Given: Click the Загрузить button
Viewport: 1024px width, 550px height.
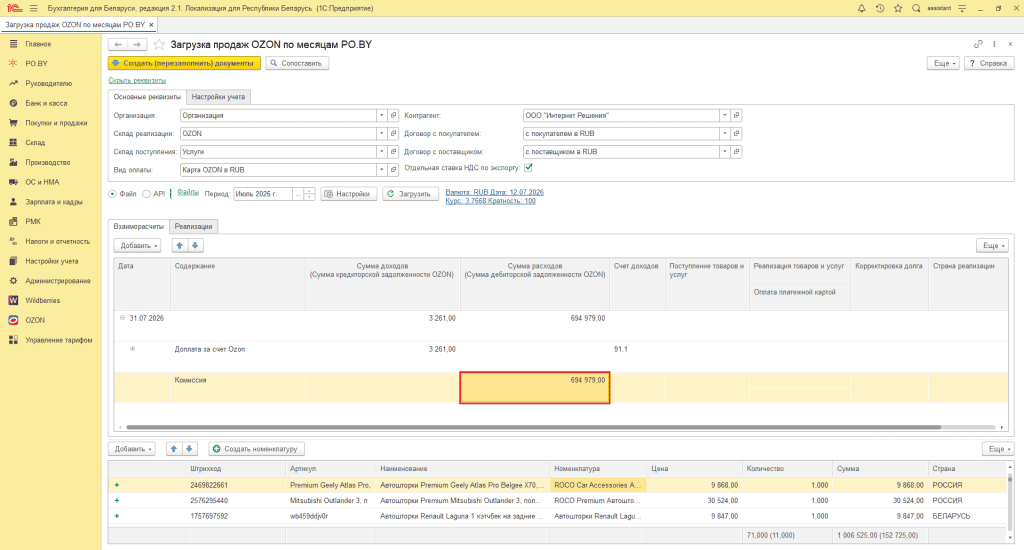Looking at the screenshot, I should click(x=409, y=194).
